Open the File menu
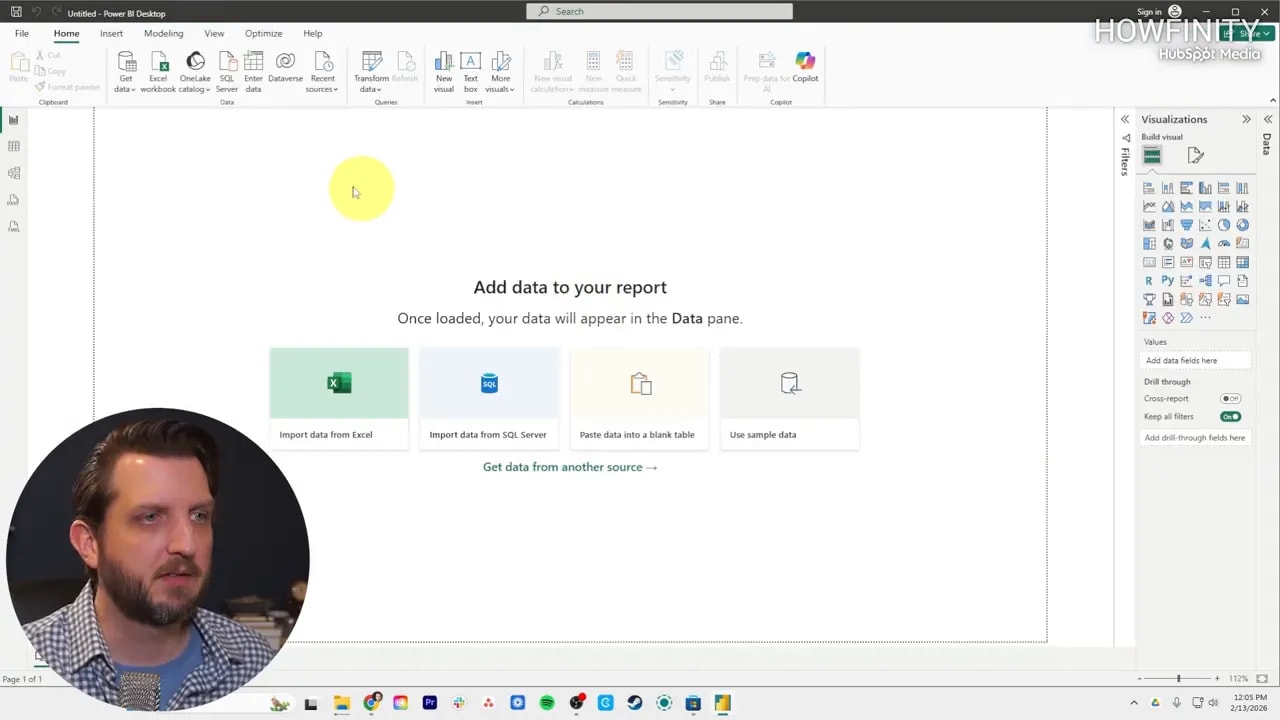The image size is (1280, 720). click(x=21, y=33)
